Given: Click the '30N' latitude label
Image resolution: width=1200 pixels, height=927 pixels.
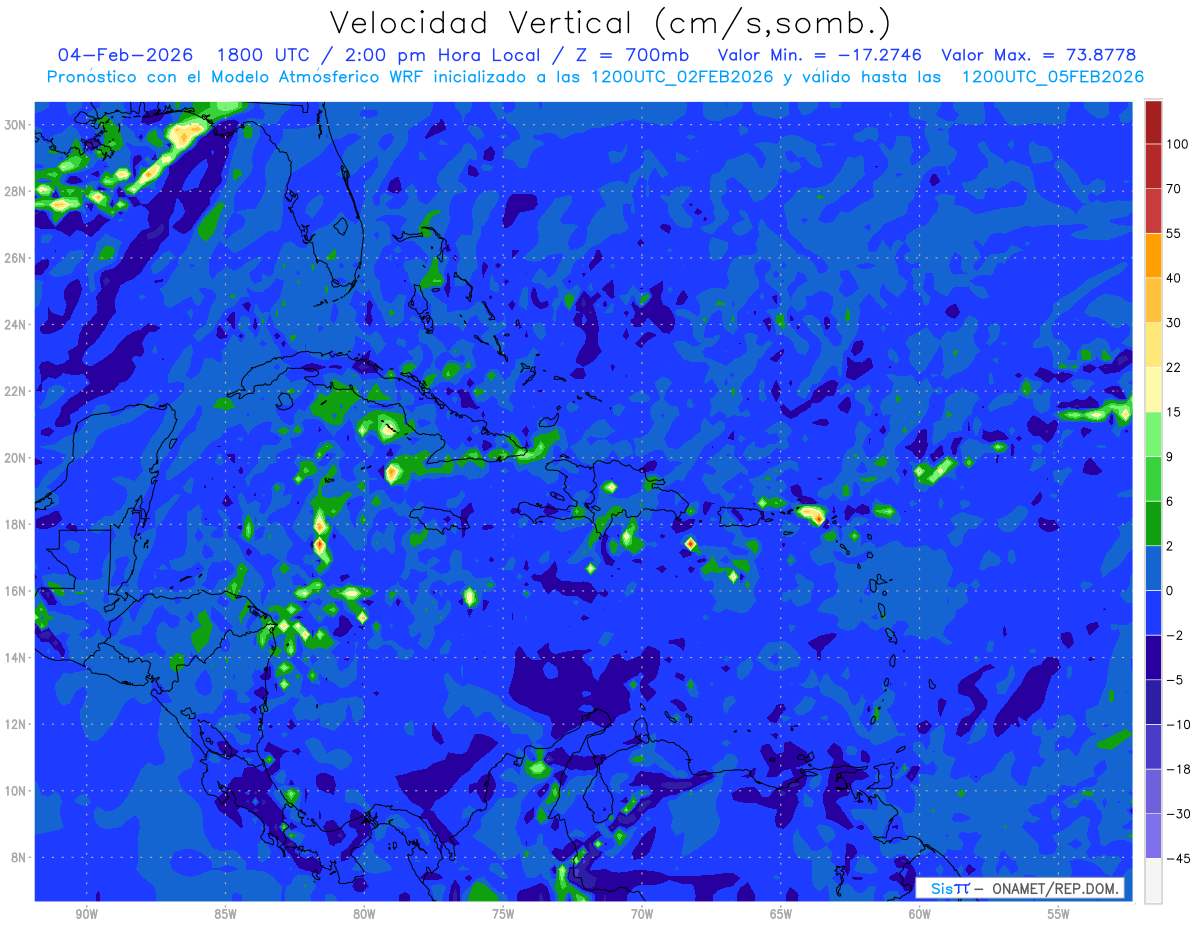Looking at the screenshot, I should 17,124.
